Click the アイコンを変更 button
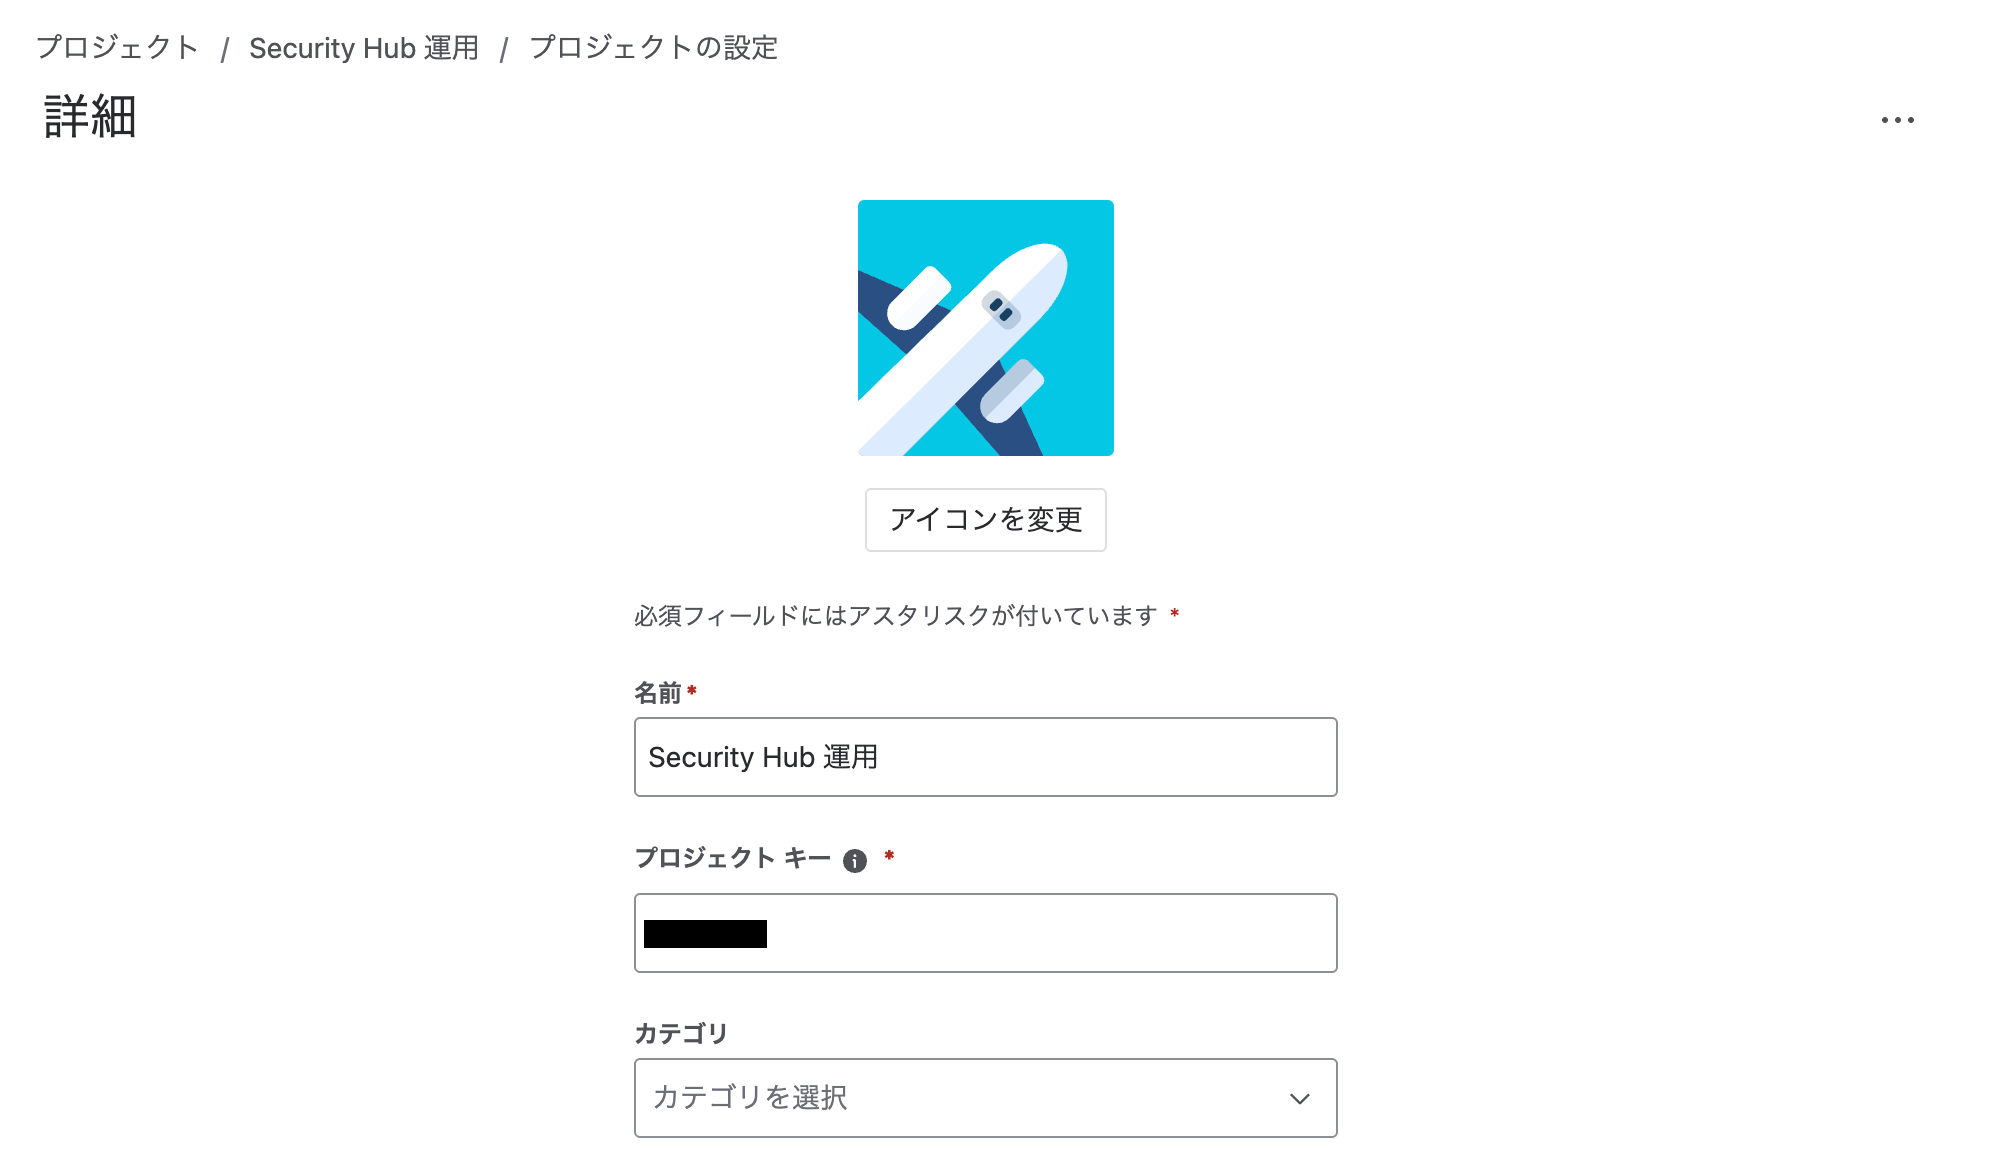The height and width of the screenshot is (1166, 2000). tap(986, 520)
